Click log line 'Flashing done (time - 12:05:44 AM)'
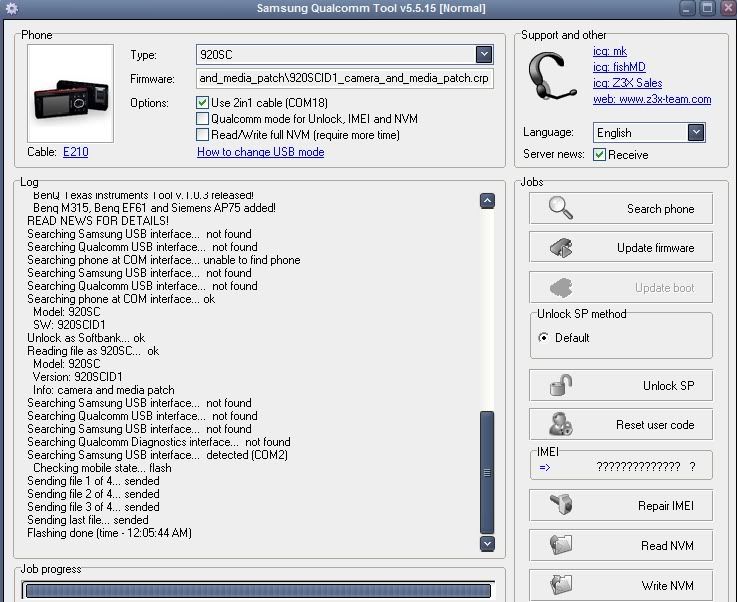This screenshot has height=602, width=737. tap(109, 533)
